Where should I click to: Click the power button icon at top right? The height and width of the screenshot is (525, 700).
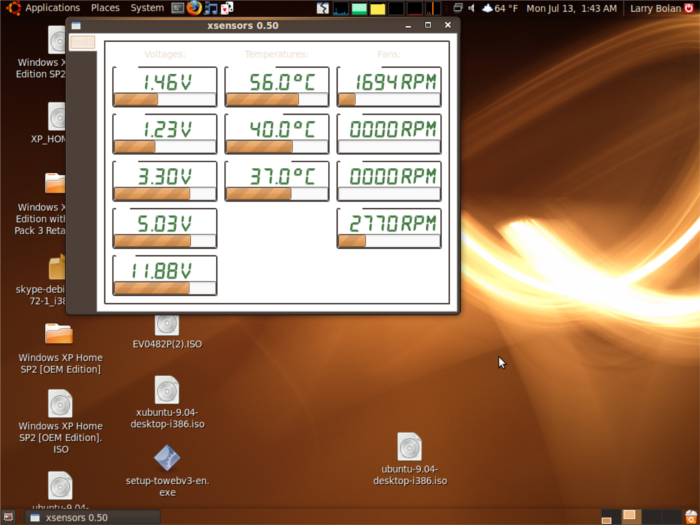pos(691,8)
